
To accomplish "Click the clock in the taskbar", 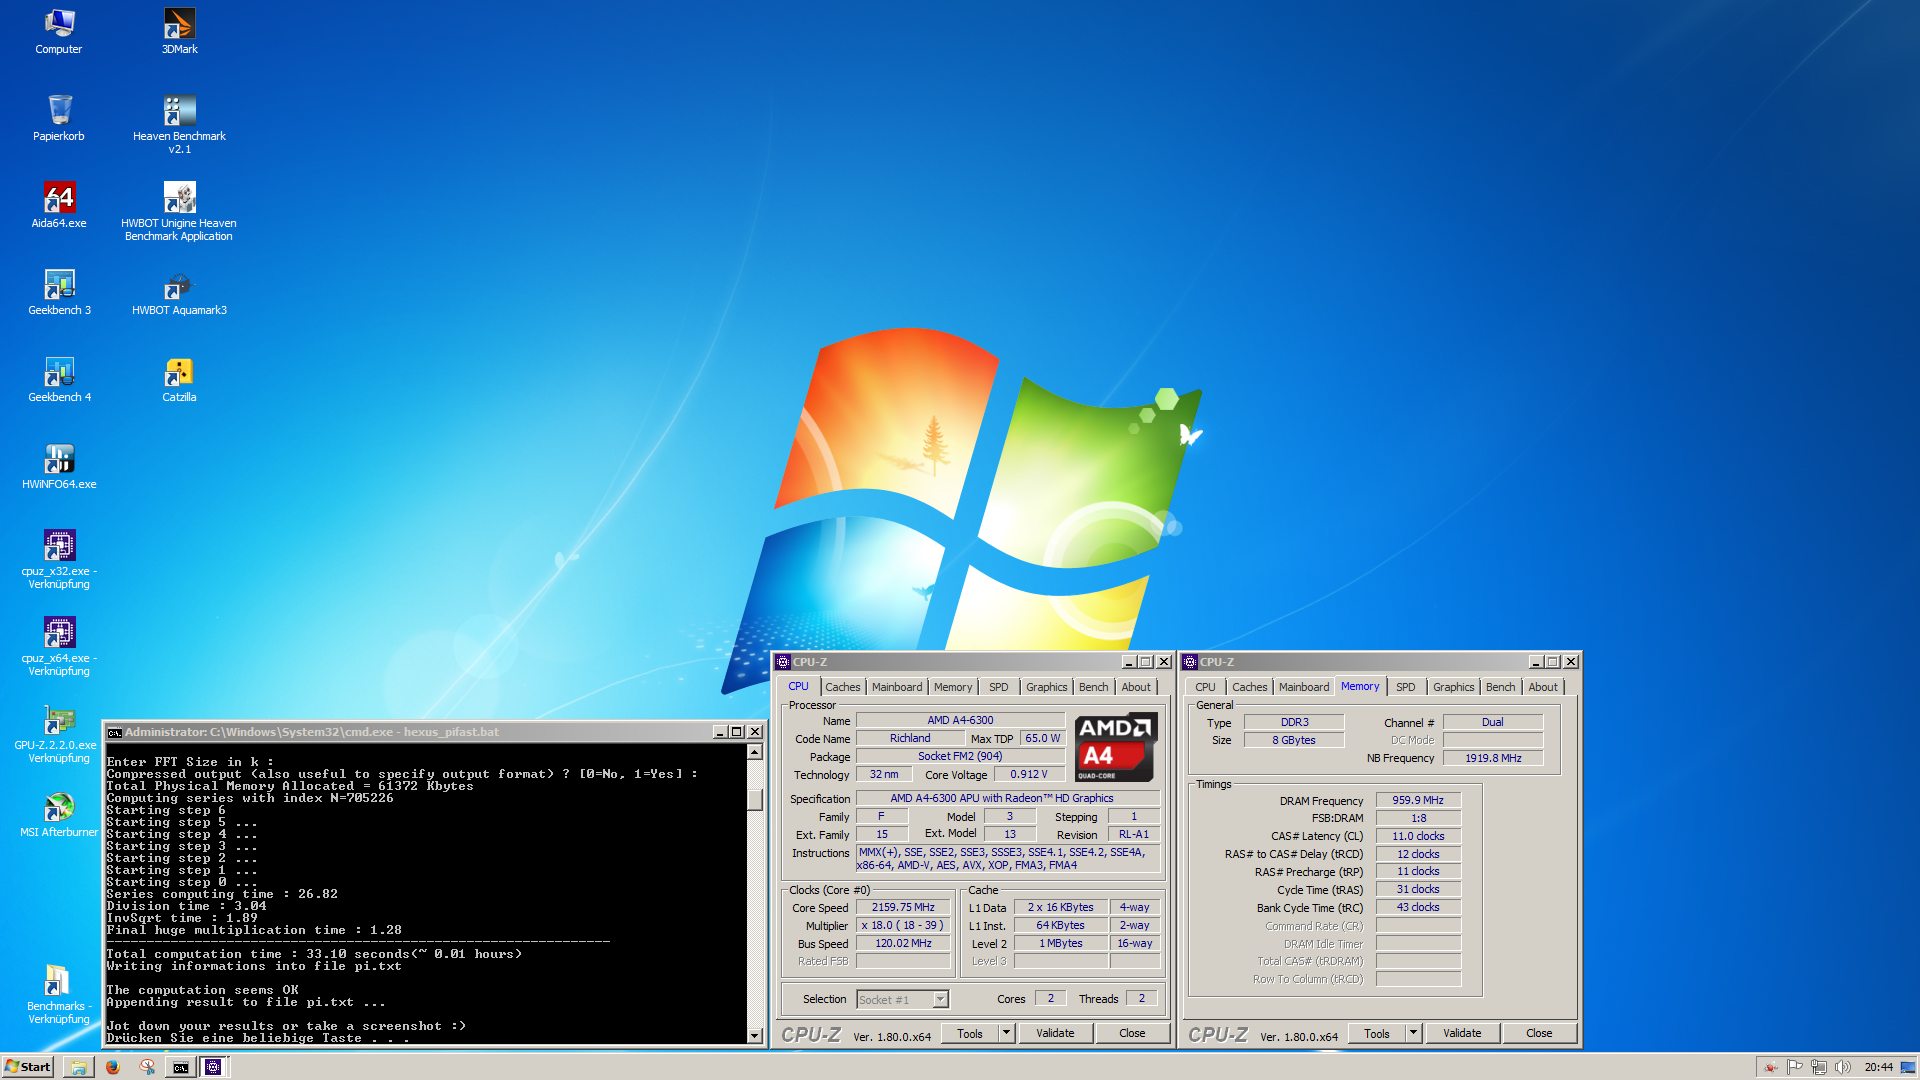I will 1878,1067.
